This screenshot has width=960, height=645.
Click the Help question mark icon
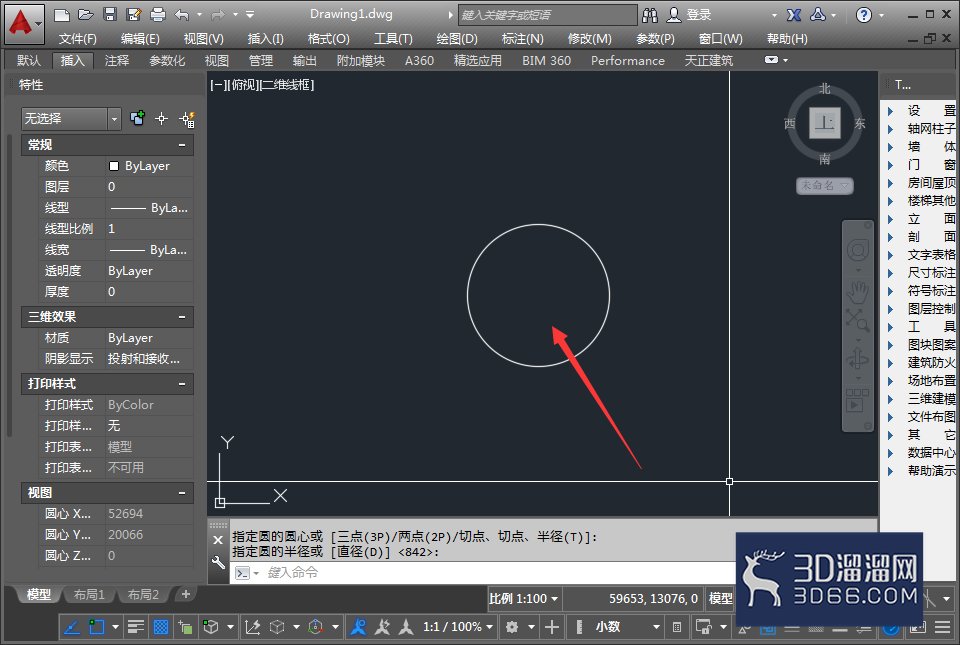point(863,15)
